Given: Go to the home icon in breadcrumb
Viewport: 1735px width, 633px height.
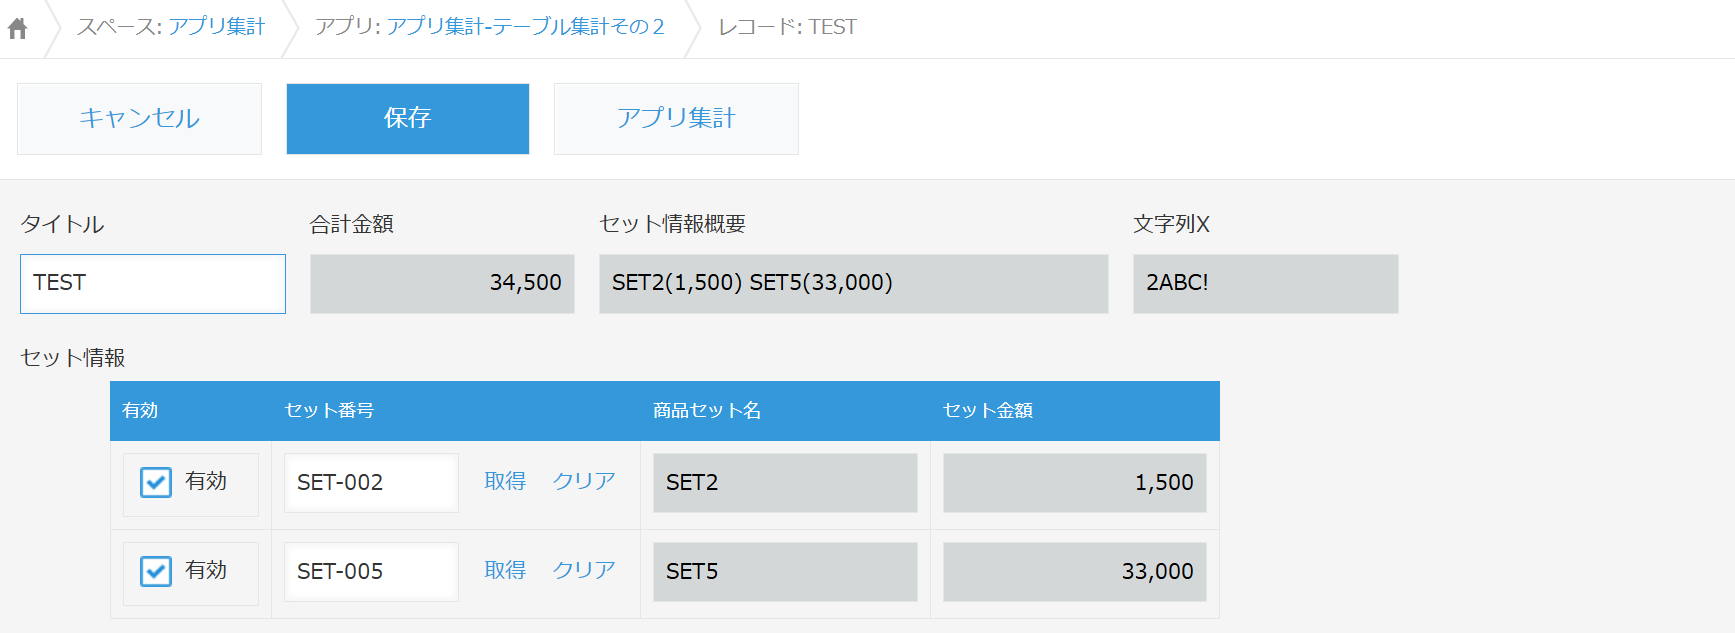Looking at the screenshot, I should tap(17, 28).
